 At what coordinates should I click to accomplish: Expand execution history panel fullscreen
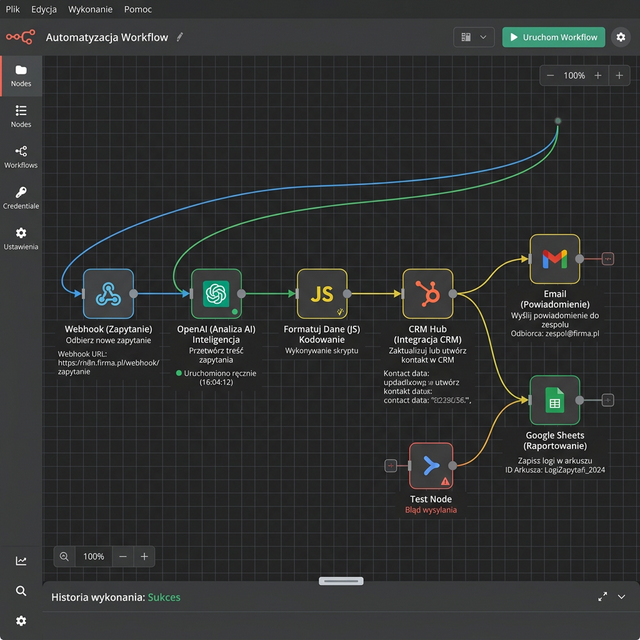[602, 597]
